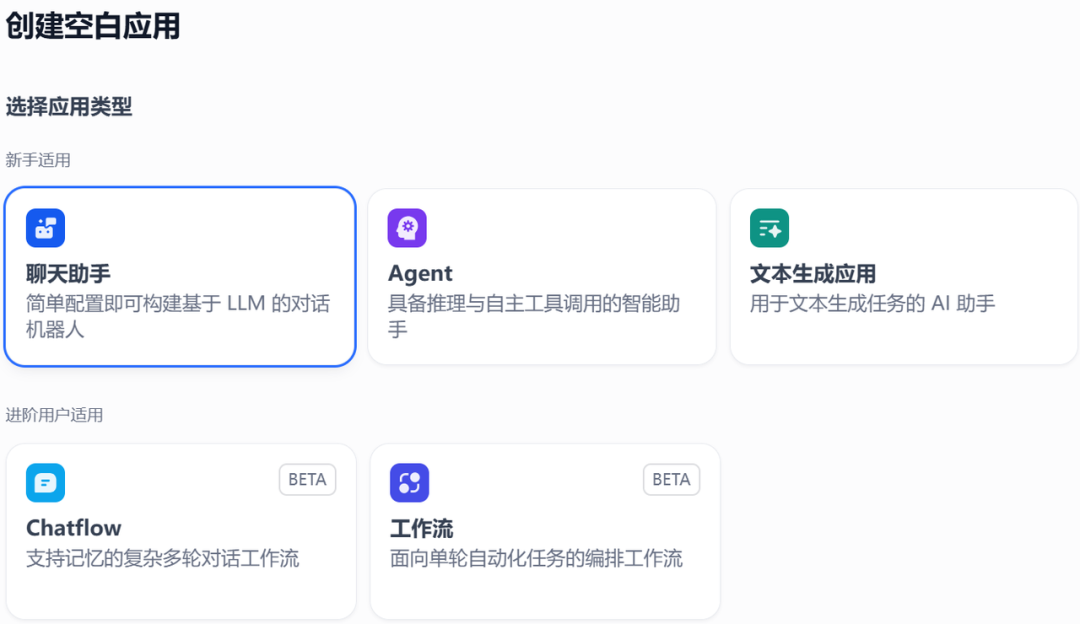Click the 工作流 description 面向单轮自动化任务
Viewport: 1080px width, 624px height.
tap(536, 558)
